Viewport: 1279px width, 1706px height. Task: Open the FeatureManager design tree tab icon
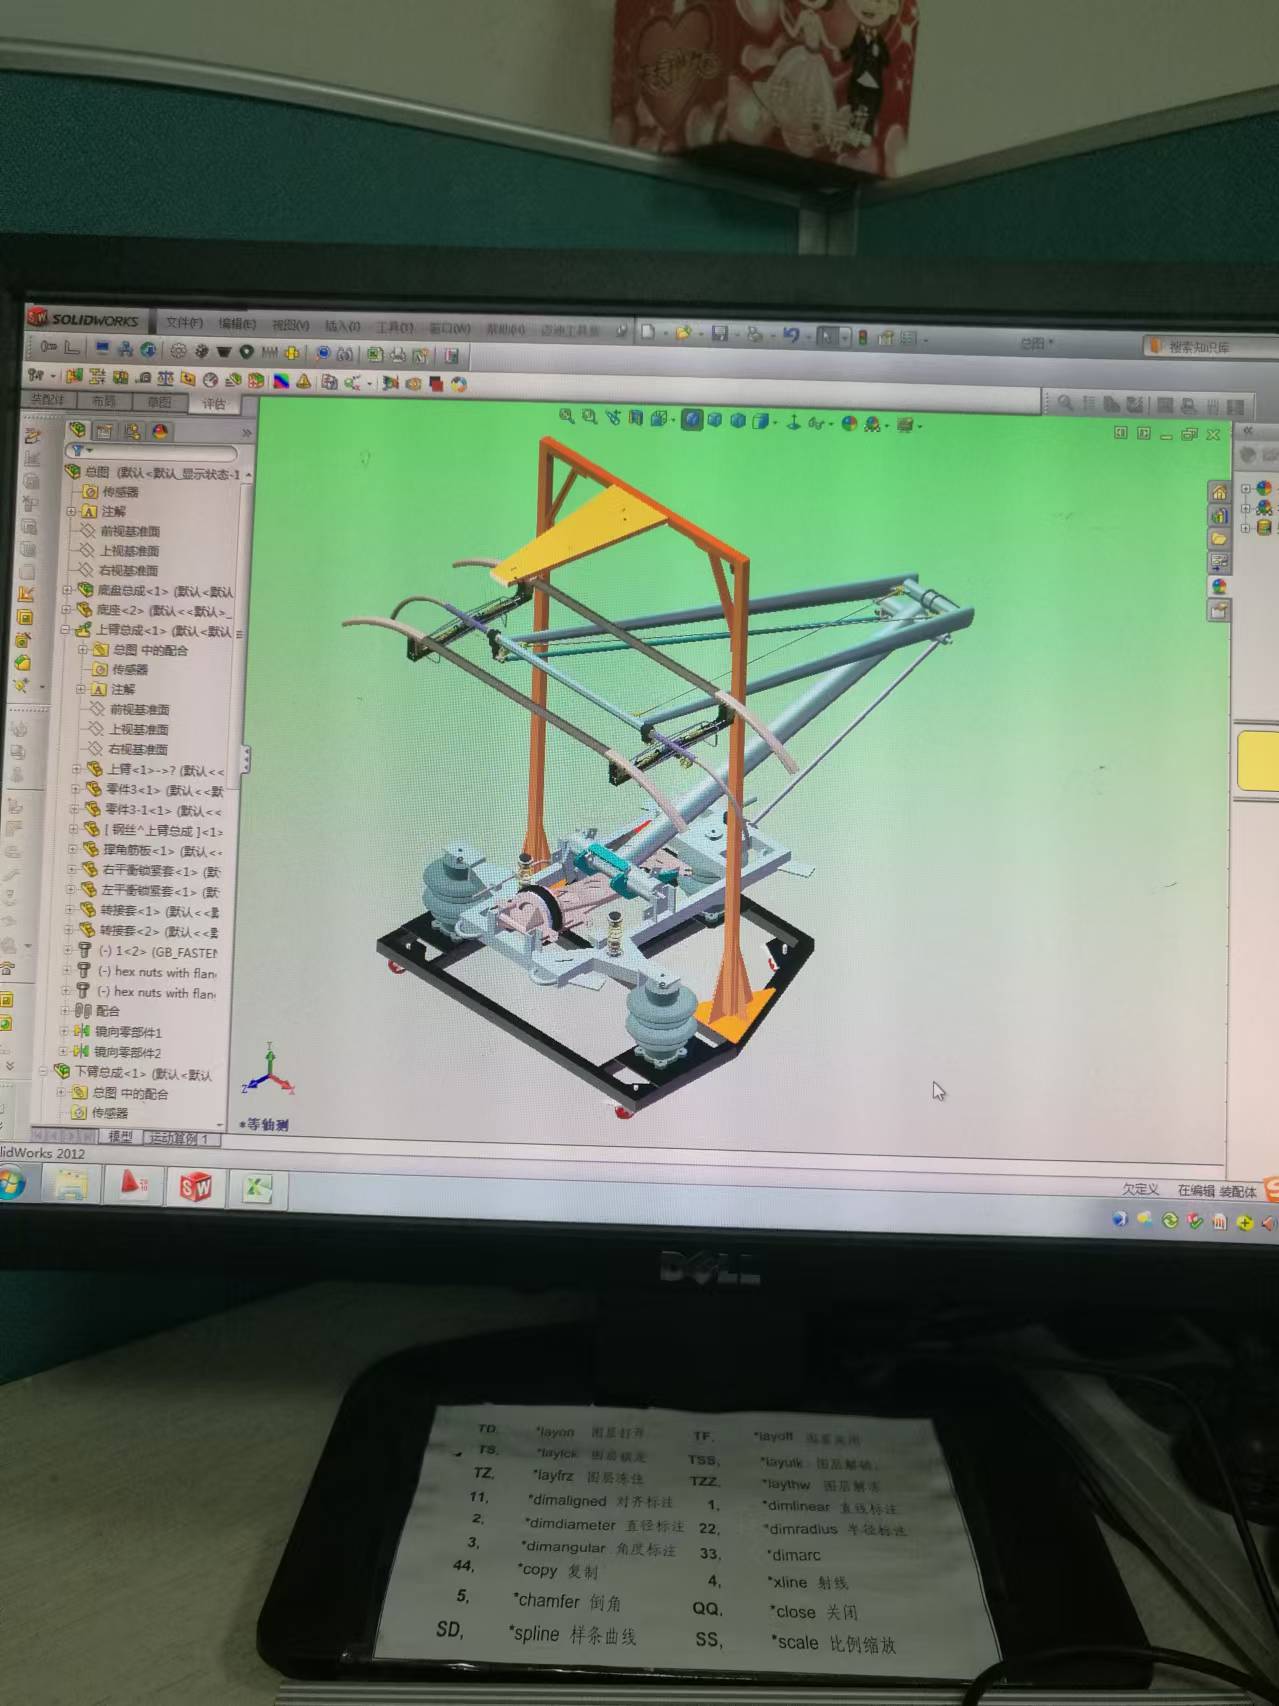pos(78,430)
